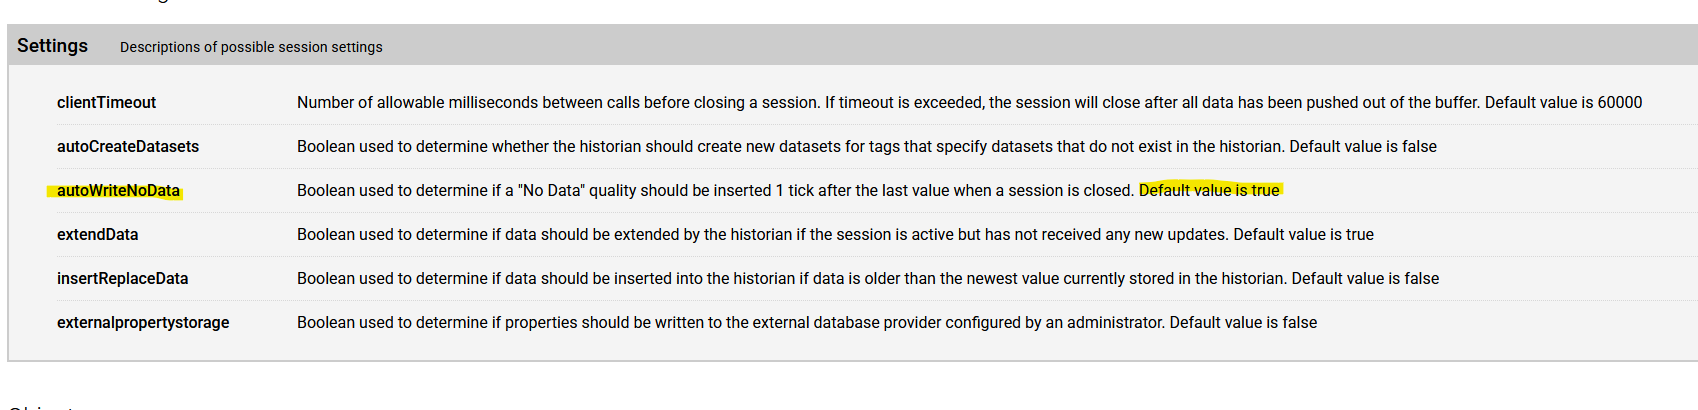
Task: Click 'Default value is false' in autoCreateDatasets row
Action: click(x=1363, y=147)
